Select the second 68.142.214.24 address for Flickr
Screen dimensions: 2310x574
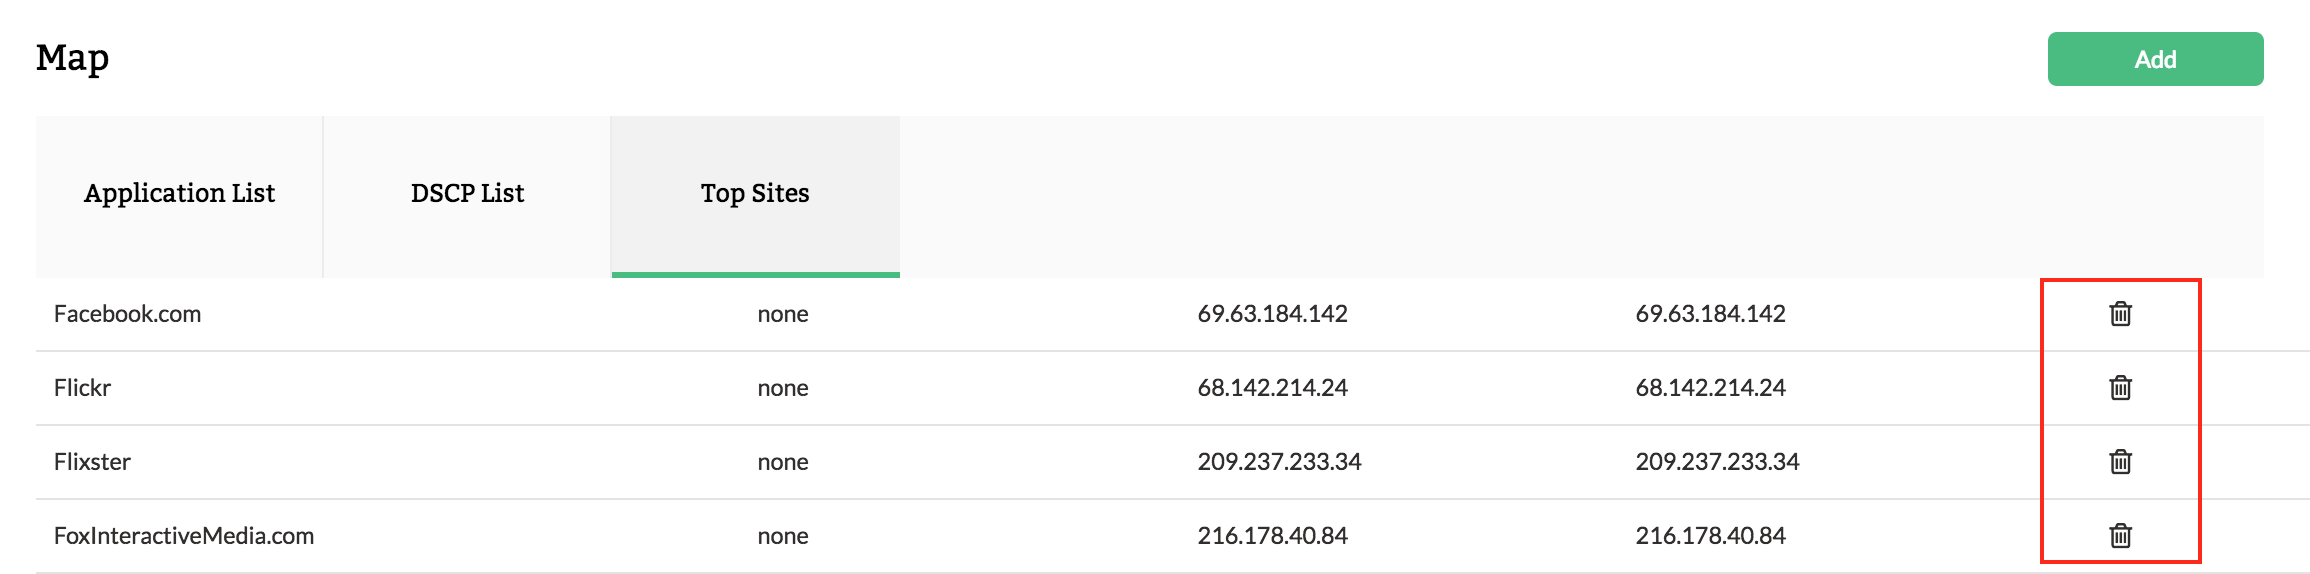(x=1710, y=388)
